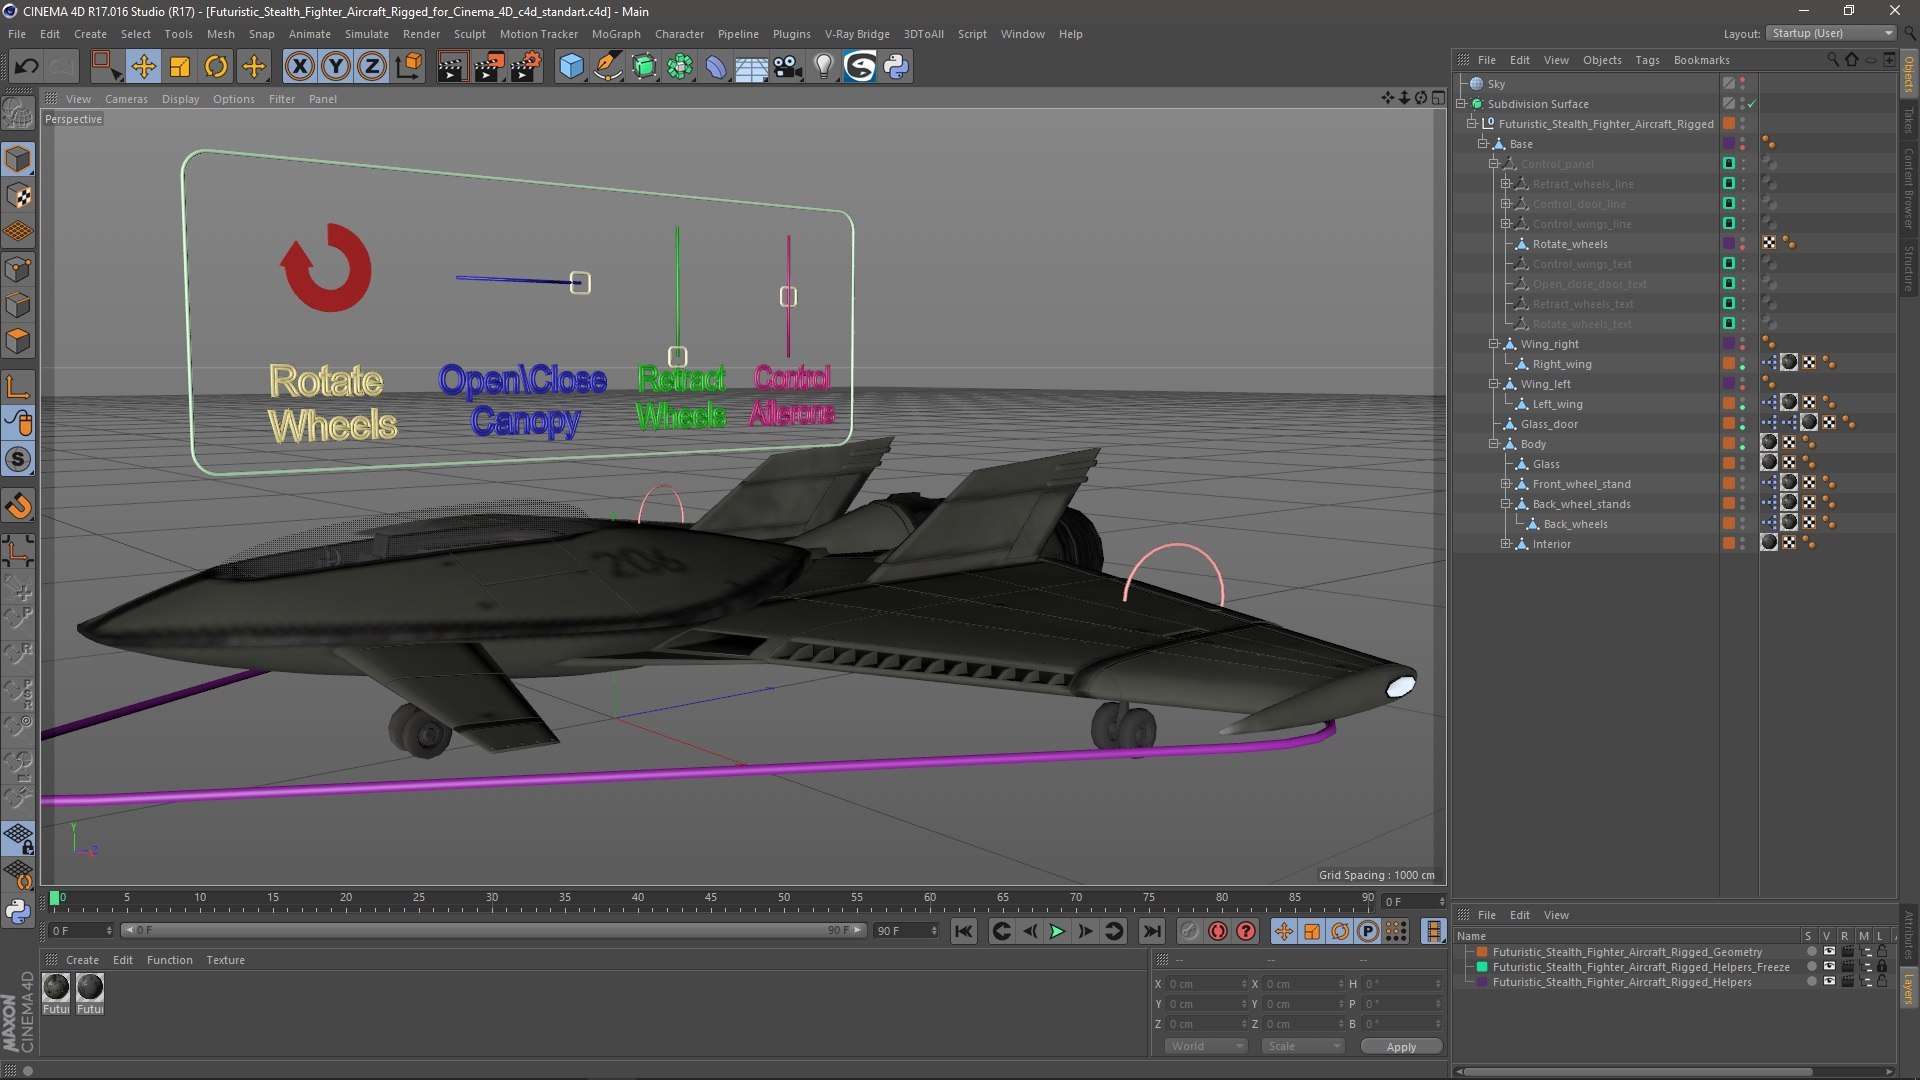Toggle solo on Helpers layer
This screenshot has width=1920, height=1080.
click(1811, 982)
